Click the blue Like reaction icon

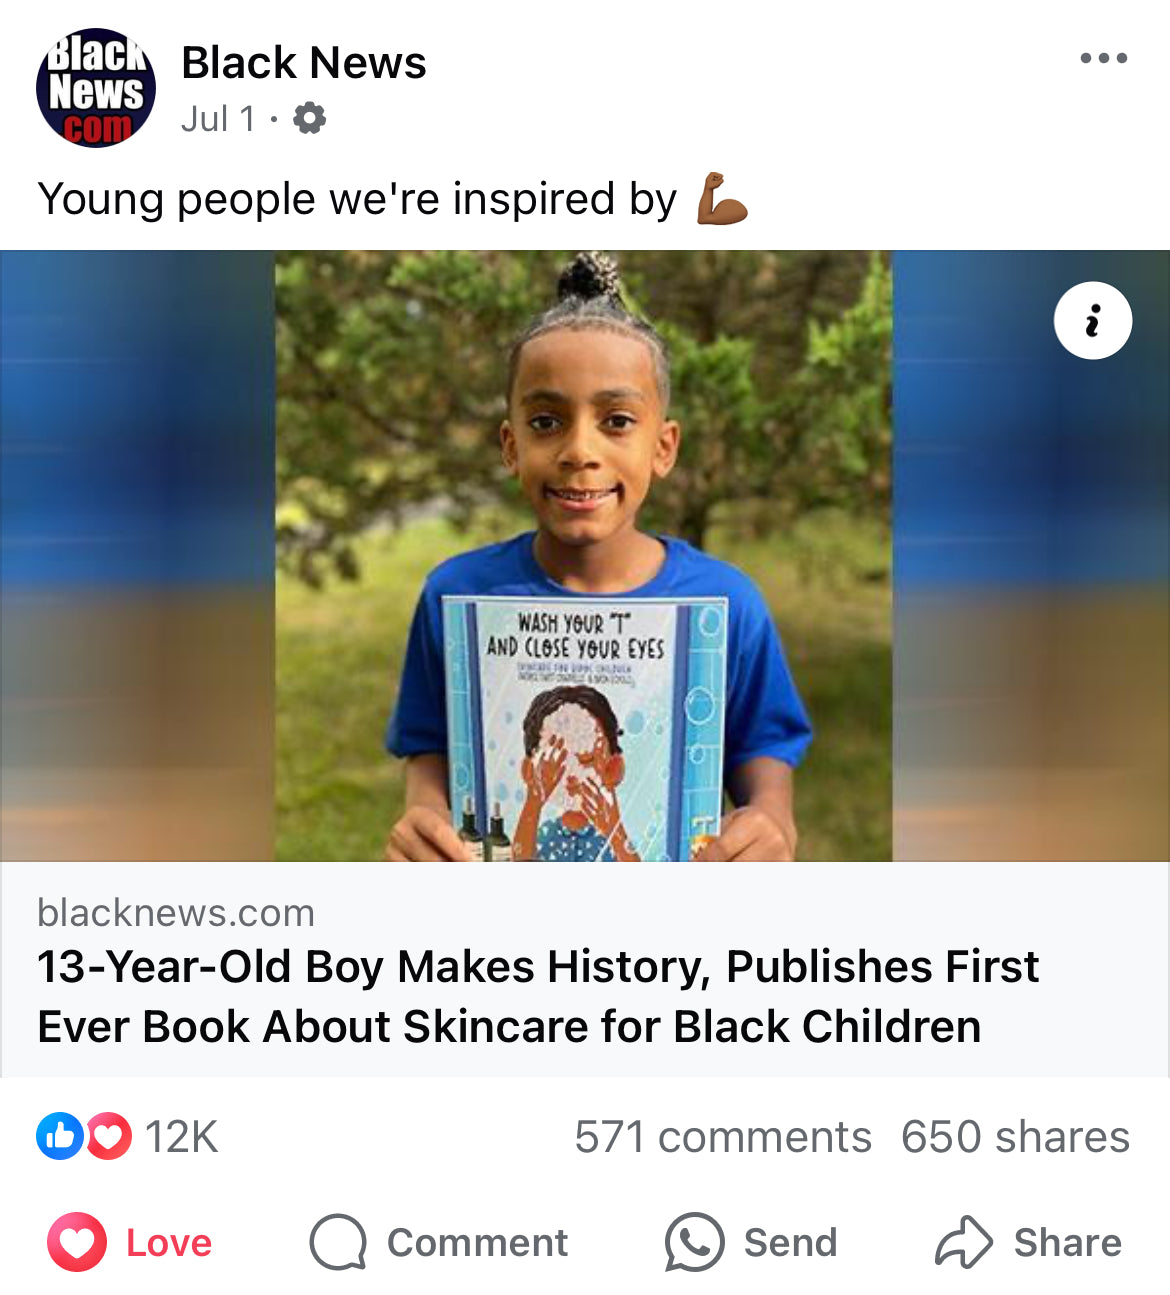tap(59, 1136)
